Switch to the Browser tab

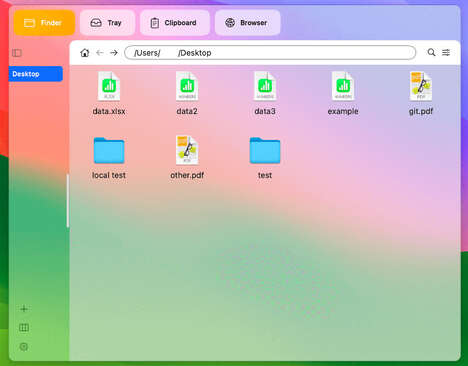[247, 23]
